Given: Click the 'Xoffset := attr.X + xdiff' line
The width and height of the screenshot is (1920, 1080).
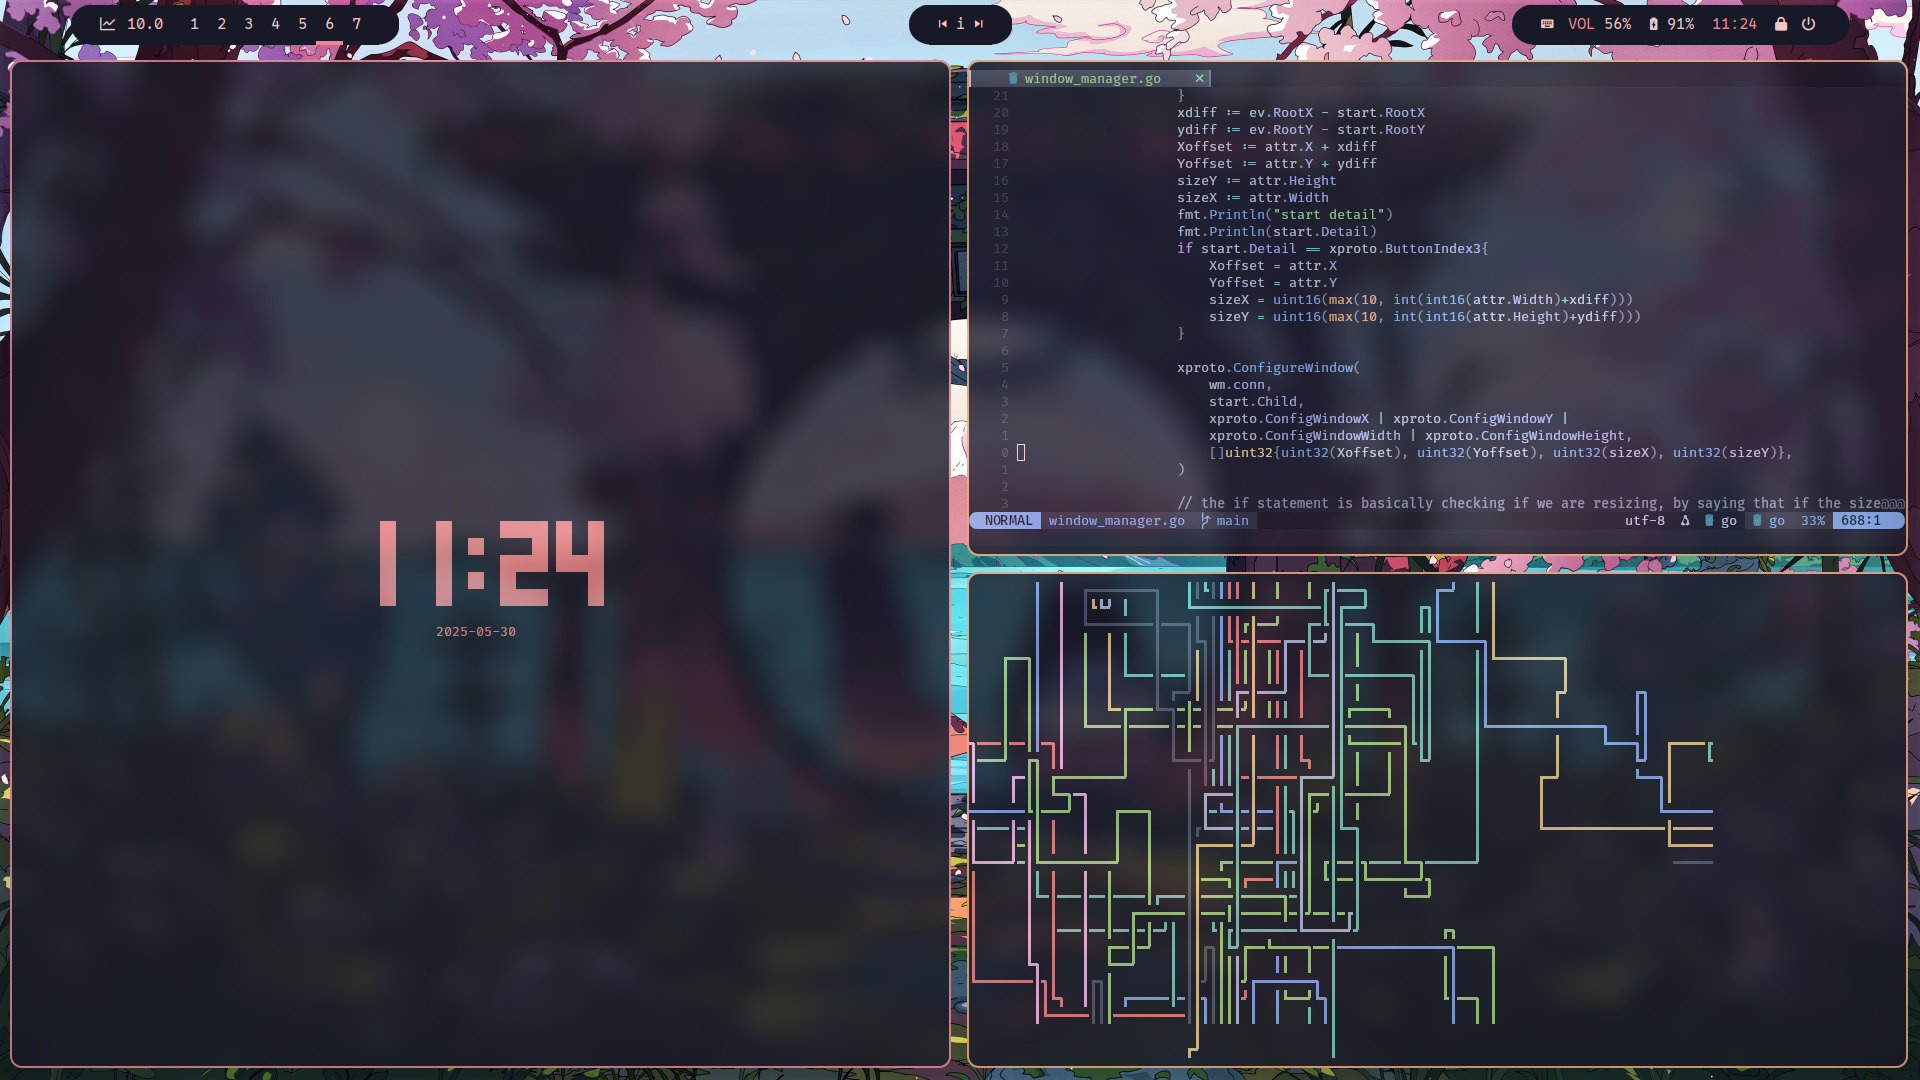Looking at the screenshot, I should pos(1276,146).
